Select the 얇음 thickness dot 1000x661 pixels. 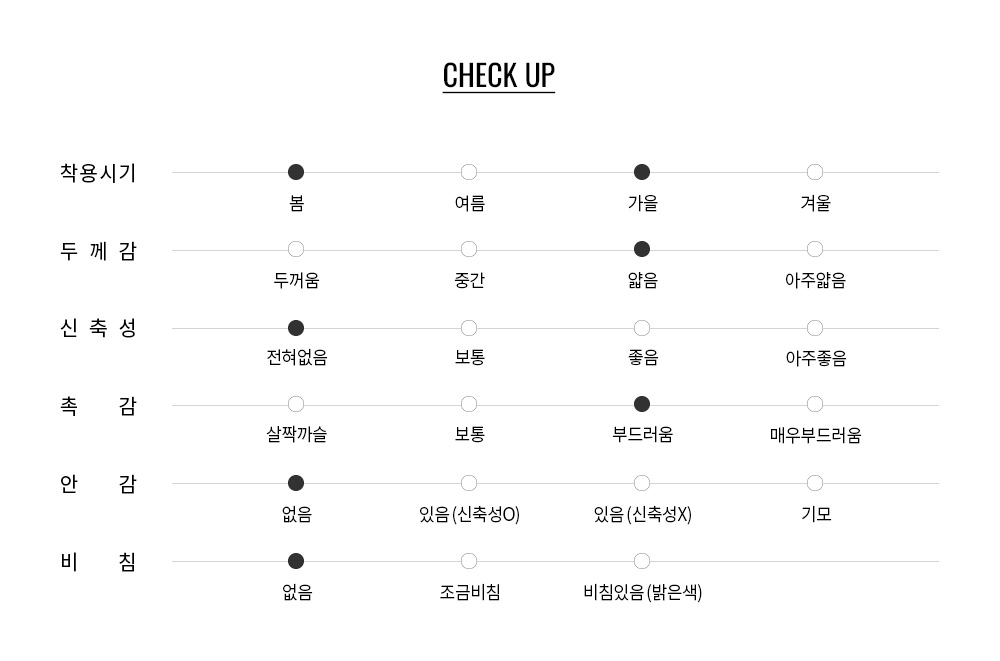click(x=642, y=249)
